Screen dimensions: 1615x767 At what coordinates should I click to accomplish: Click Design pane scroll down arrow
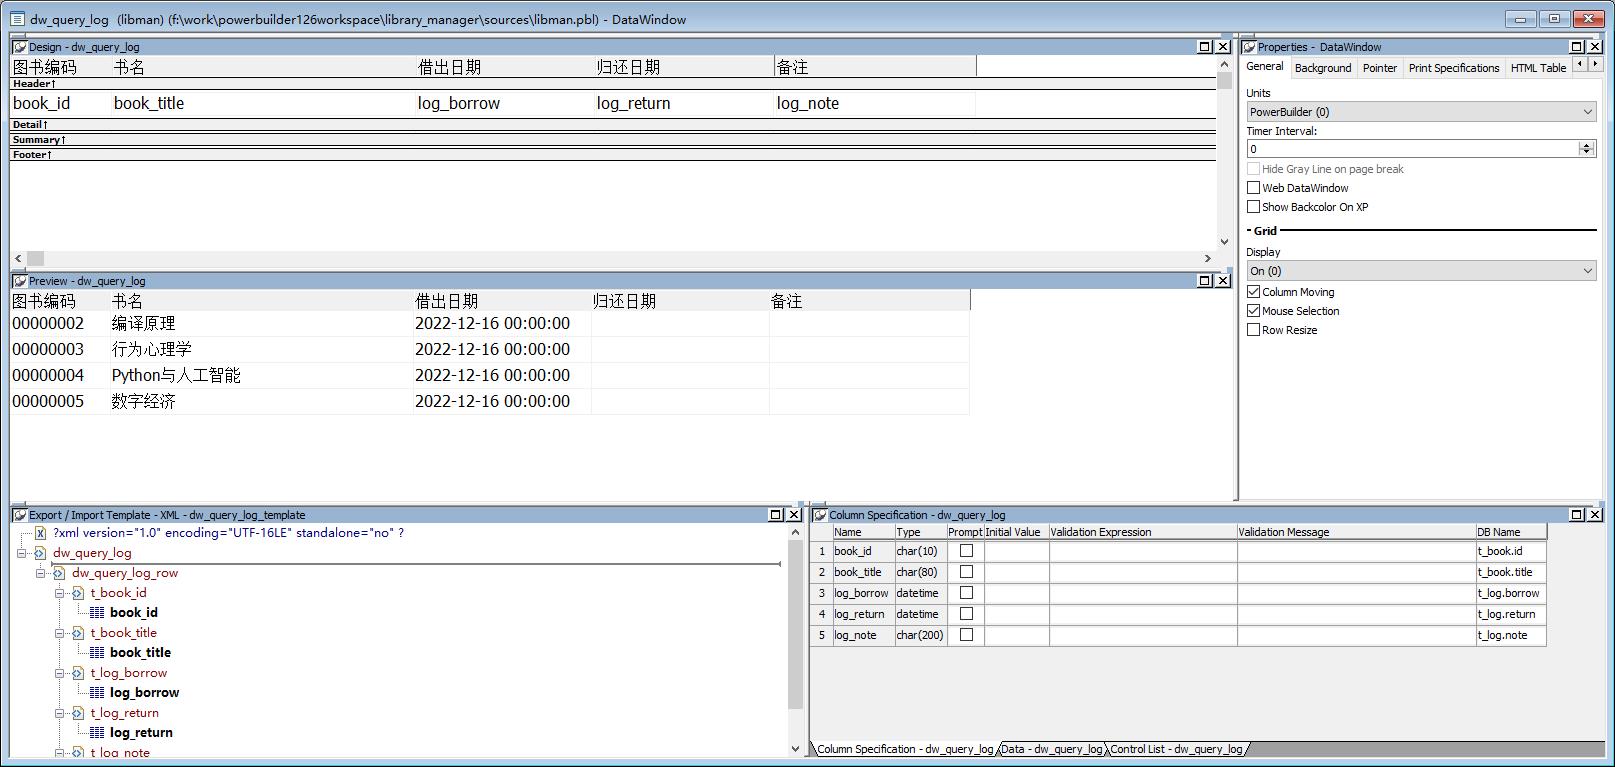(1224, 241)
